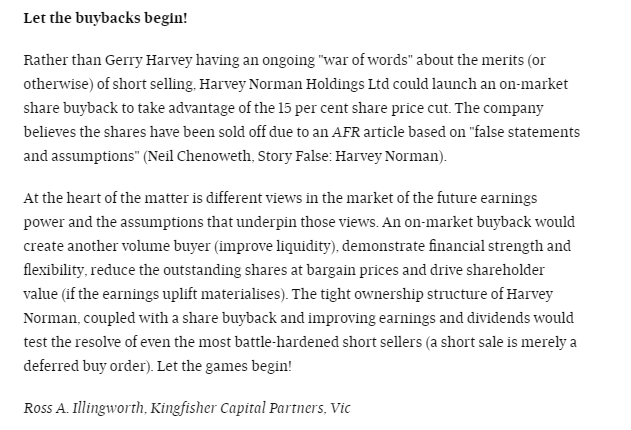
Task: Click the name "Neil Chenoweth" in parentheses
Action: point(199,156)
